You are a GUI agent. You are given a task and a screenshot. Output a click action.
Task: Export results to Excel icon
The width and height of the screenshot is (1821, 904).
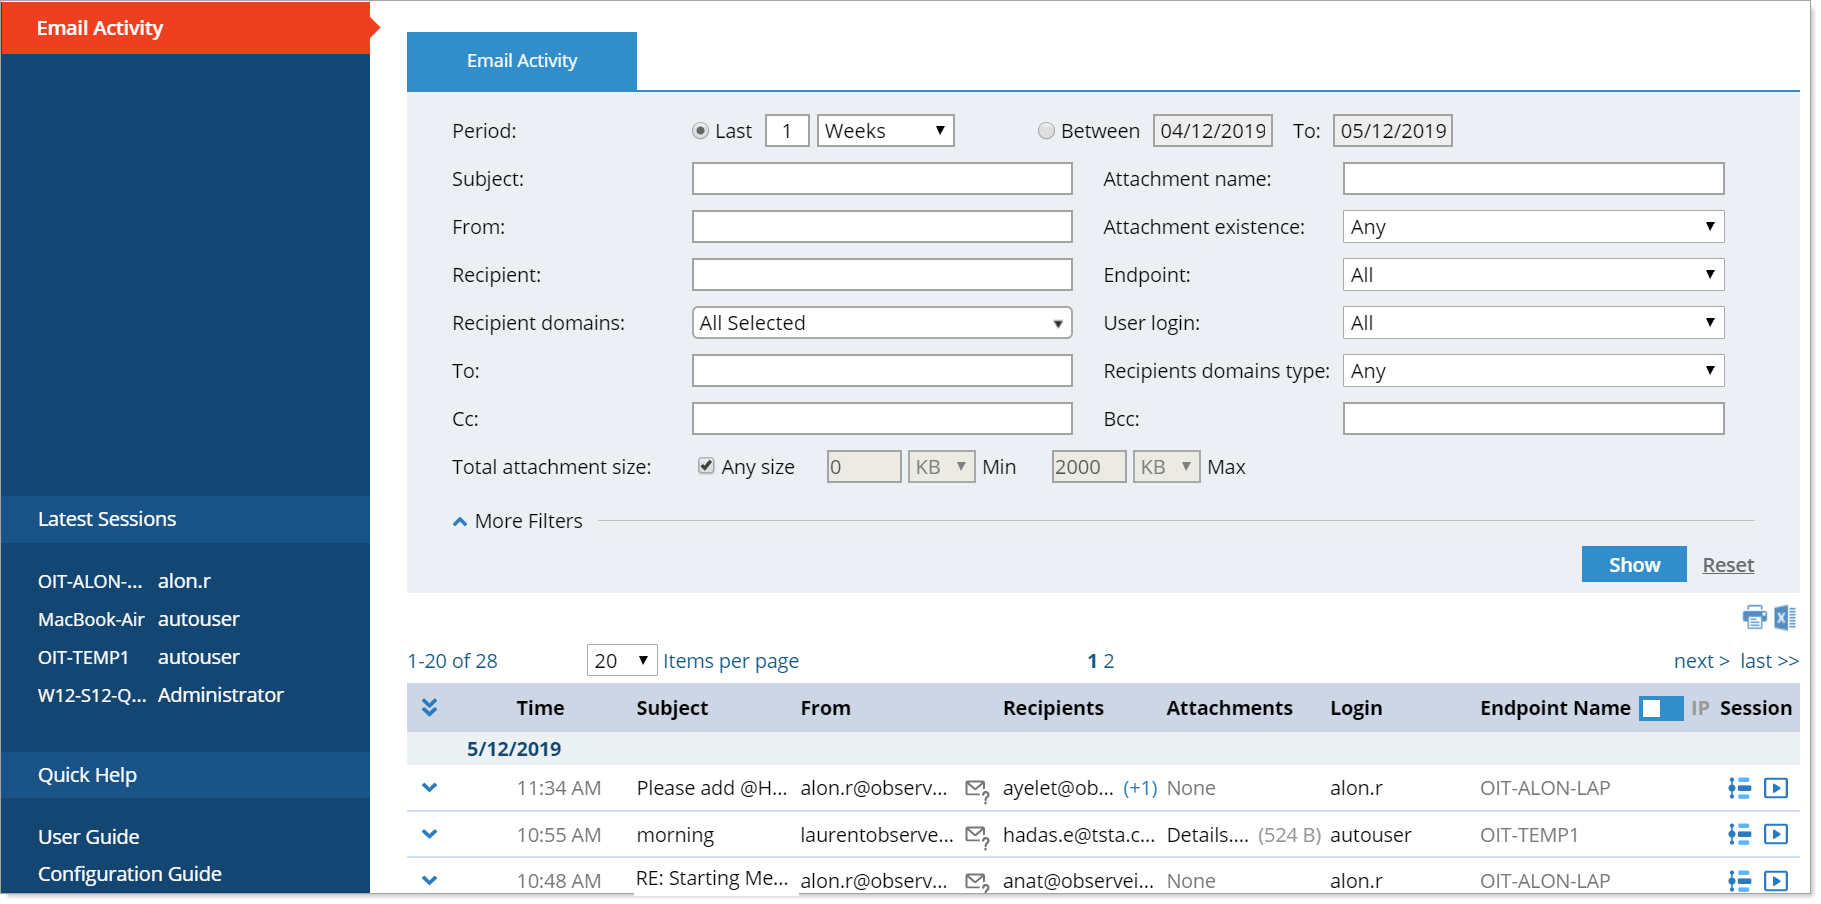tap(1785, 617)
